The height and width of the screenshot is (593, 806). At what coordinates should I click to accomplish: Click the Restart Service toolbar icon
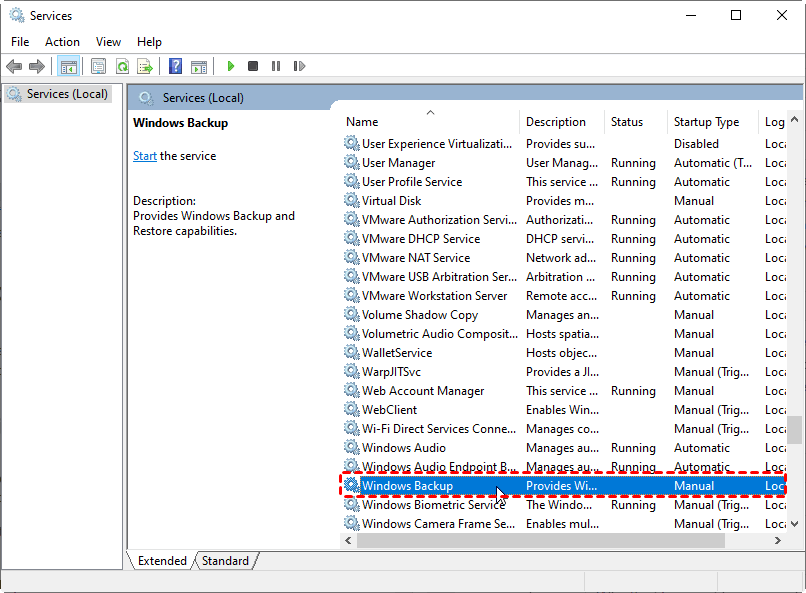pos(299,67)
